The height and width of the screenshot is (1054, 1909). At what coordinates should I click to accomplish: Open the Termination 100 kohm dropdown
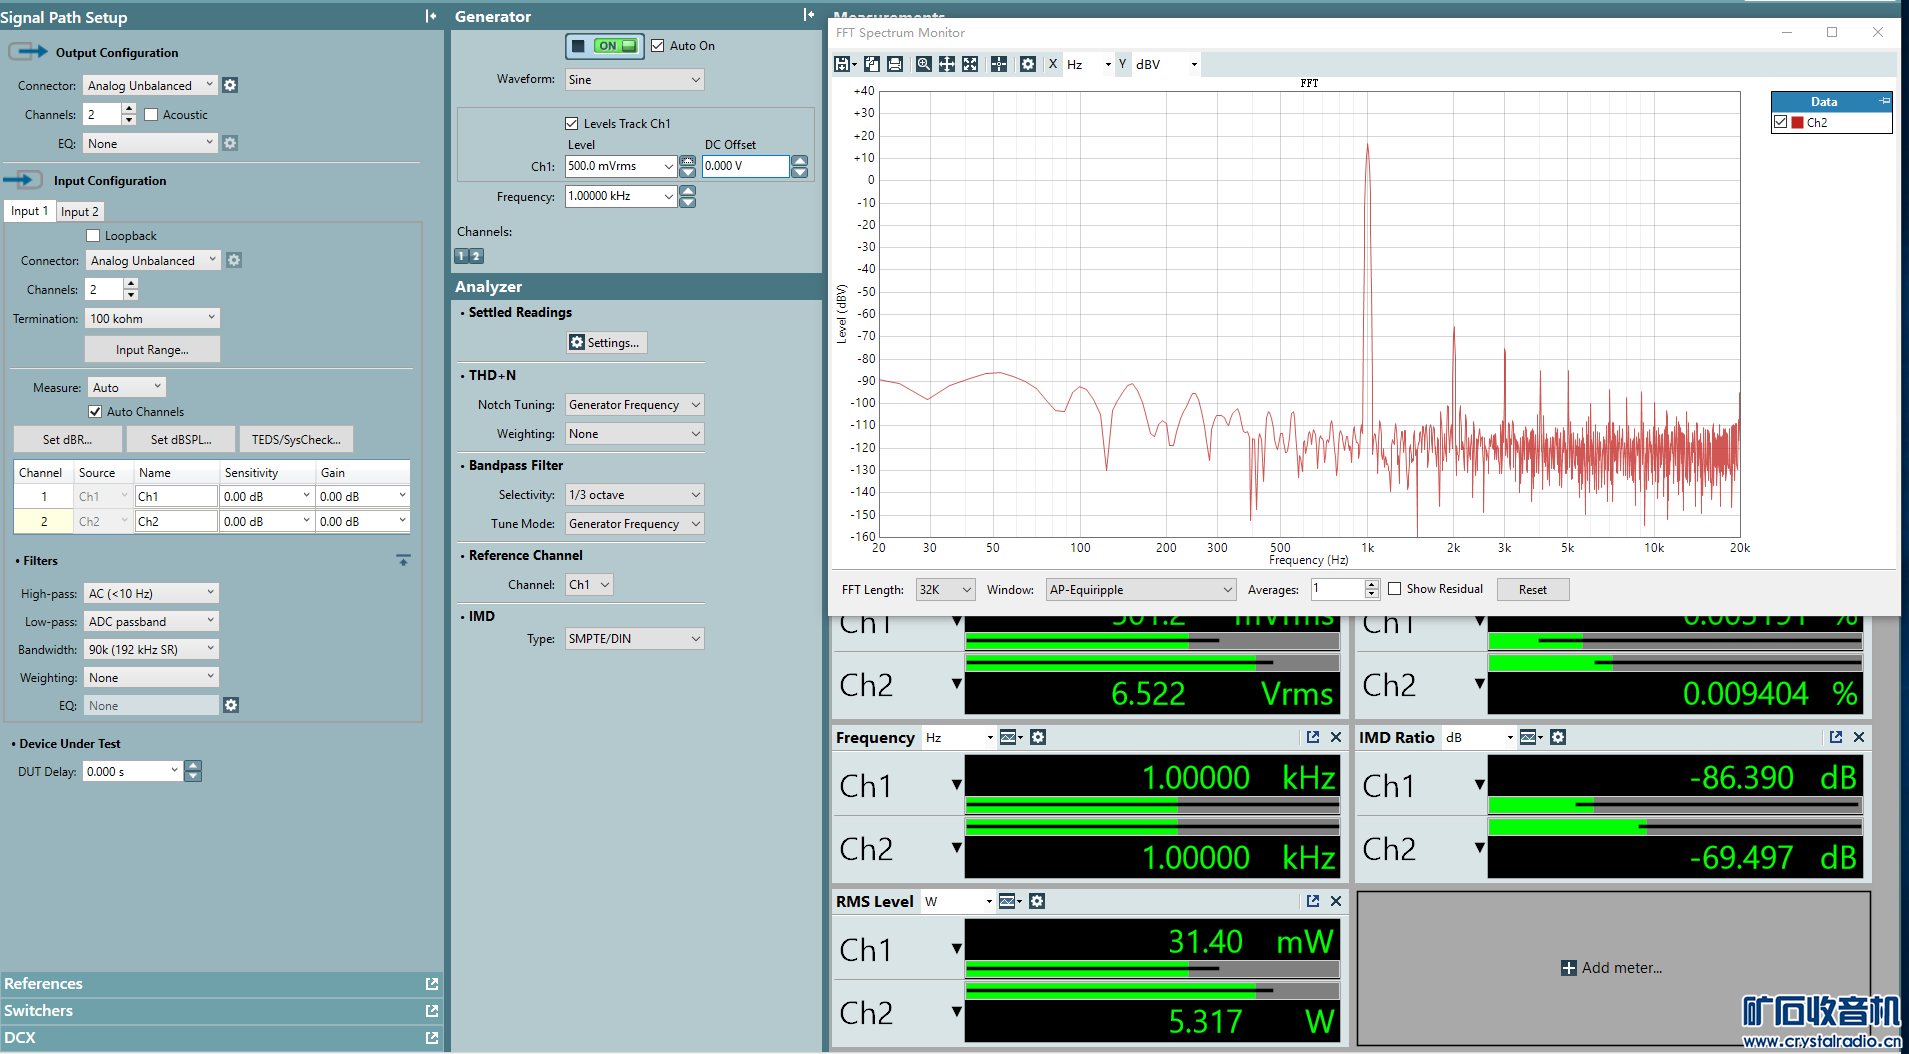tap(152, 318)
